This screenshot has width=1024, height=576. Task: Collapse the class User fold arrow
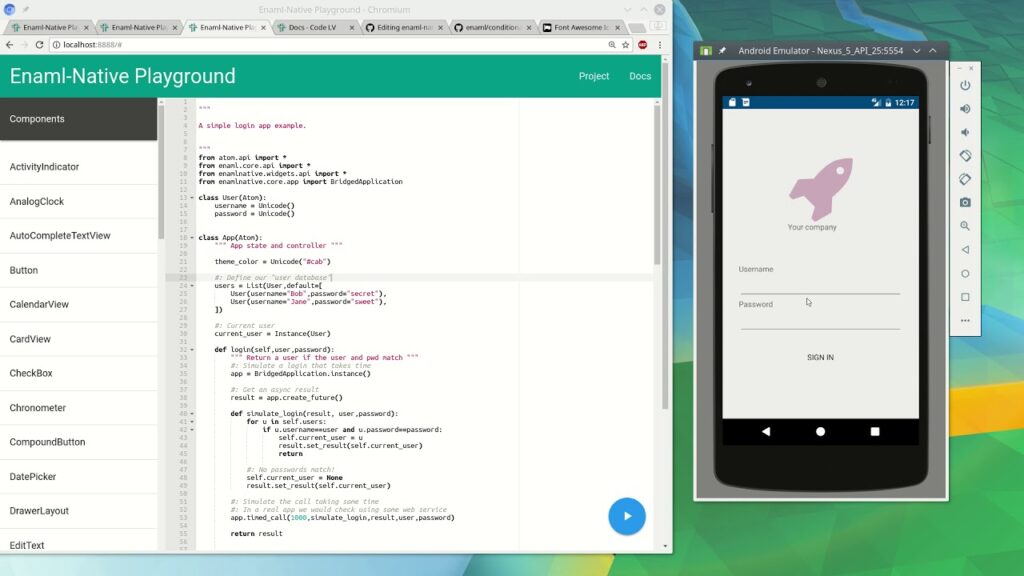click(192, 197)
